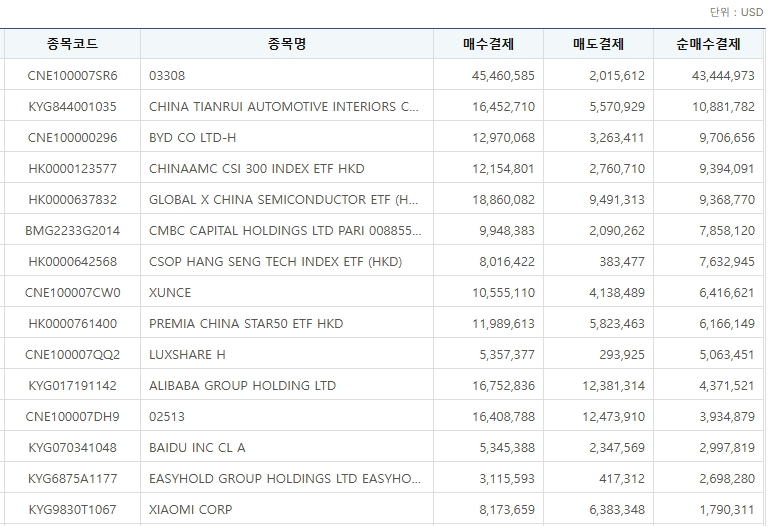
Task: Select stock code KYG844001035
Action: point(73,107)
